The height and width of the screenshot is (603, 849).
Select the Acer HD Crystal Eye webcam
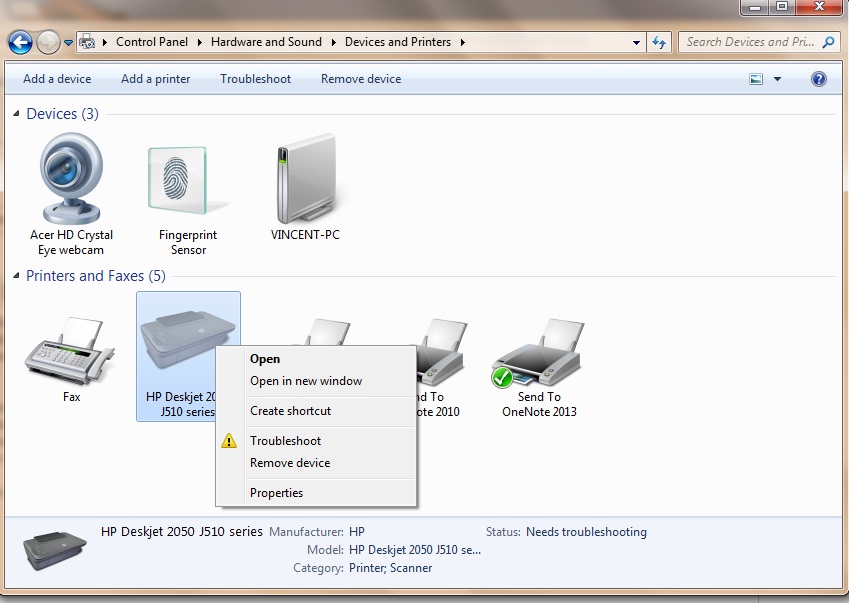71,194
